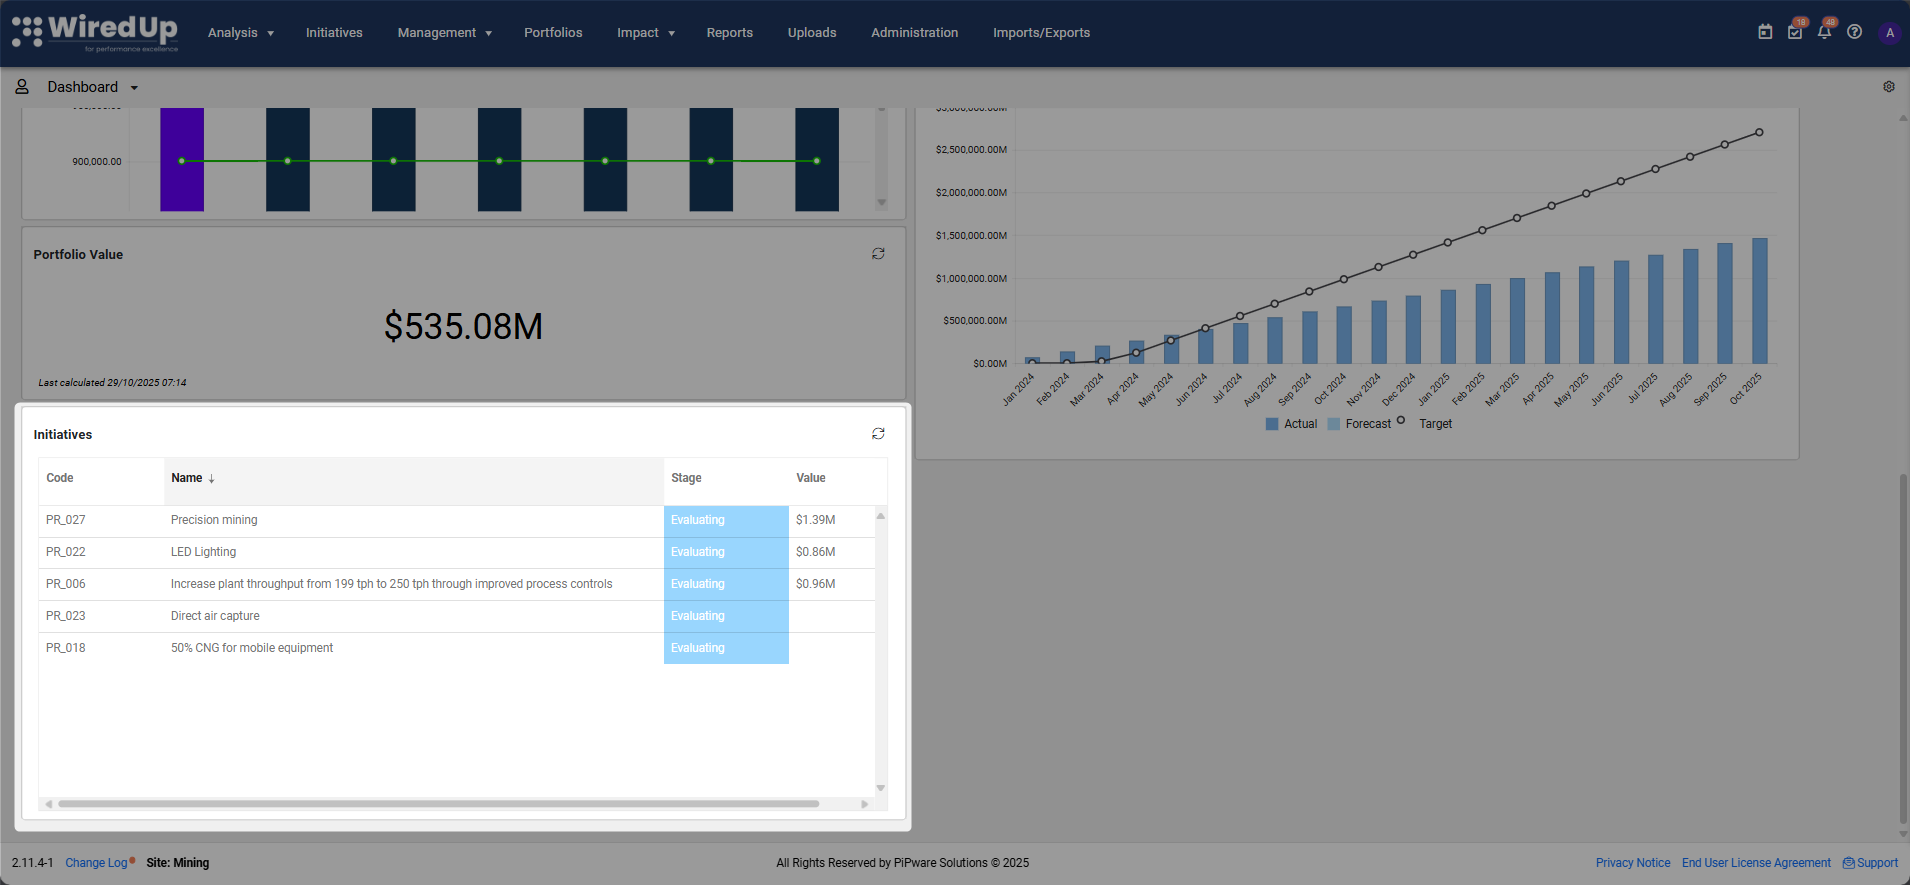This screenshot has height=885, width=1910.
Task: Click the Initiatives table horizontal scrollbar
Action: [438, 804]
